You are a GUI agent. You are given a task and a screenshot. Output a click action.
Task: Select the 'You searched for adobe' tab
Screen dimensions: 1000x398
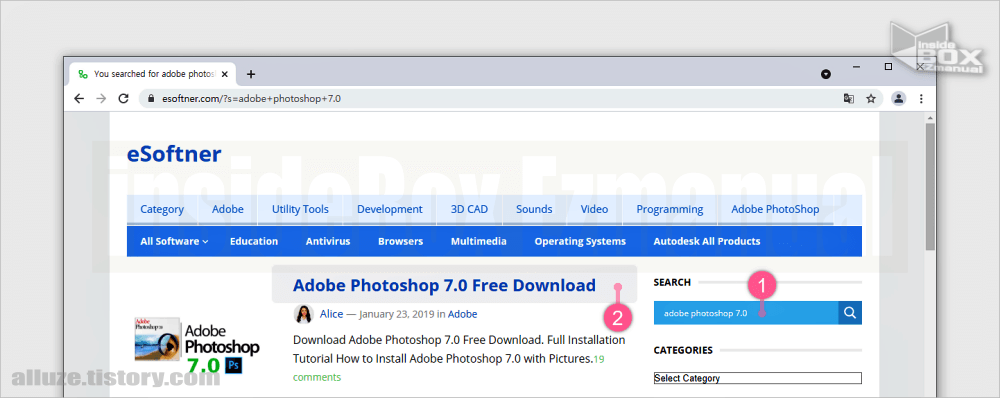coord(152,74)
